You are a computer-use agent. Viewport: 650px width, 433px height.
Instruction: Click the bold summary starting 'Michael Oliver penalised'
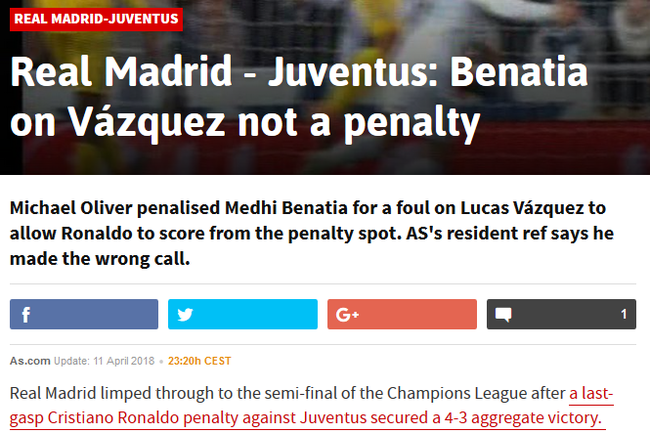(x=312, y=233)
